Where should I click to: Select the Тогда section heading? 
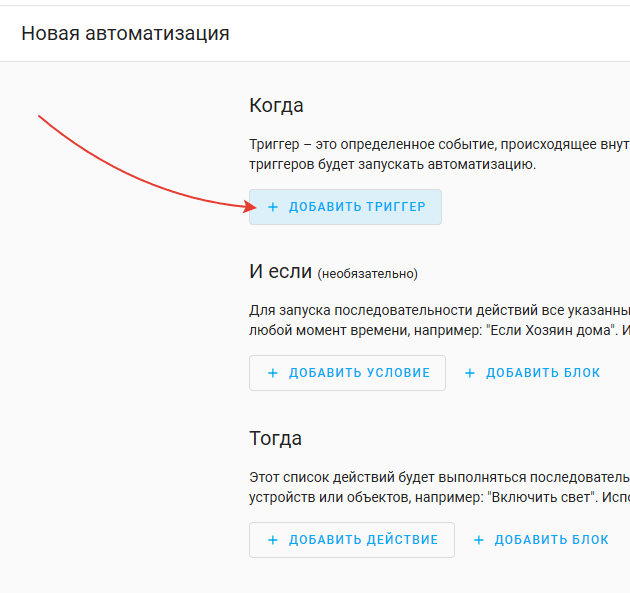point(275,439)
